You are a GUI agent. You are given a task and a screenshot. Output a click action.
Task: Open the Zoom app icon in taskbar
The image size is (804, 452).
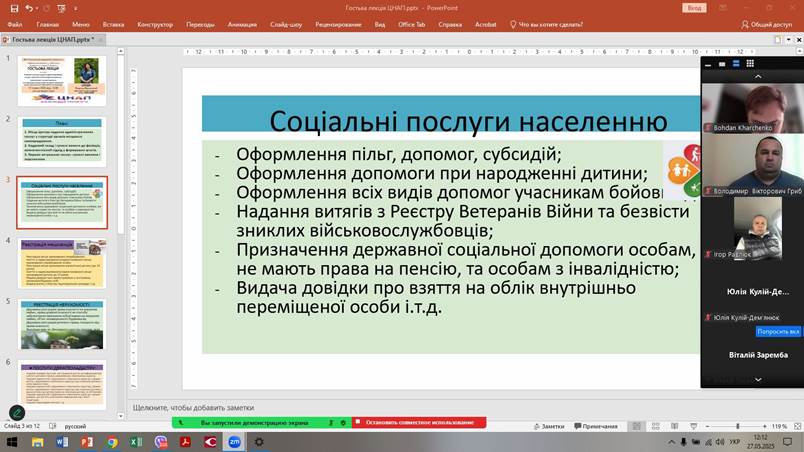tap(234, 441)
